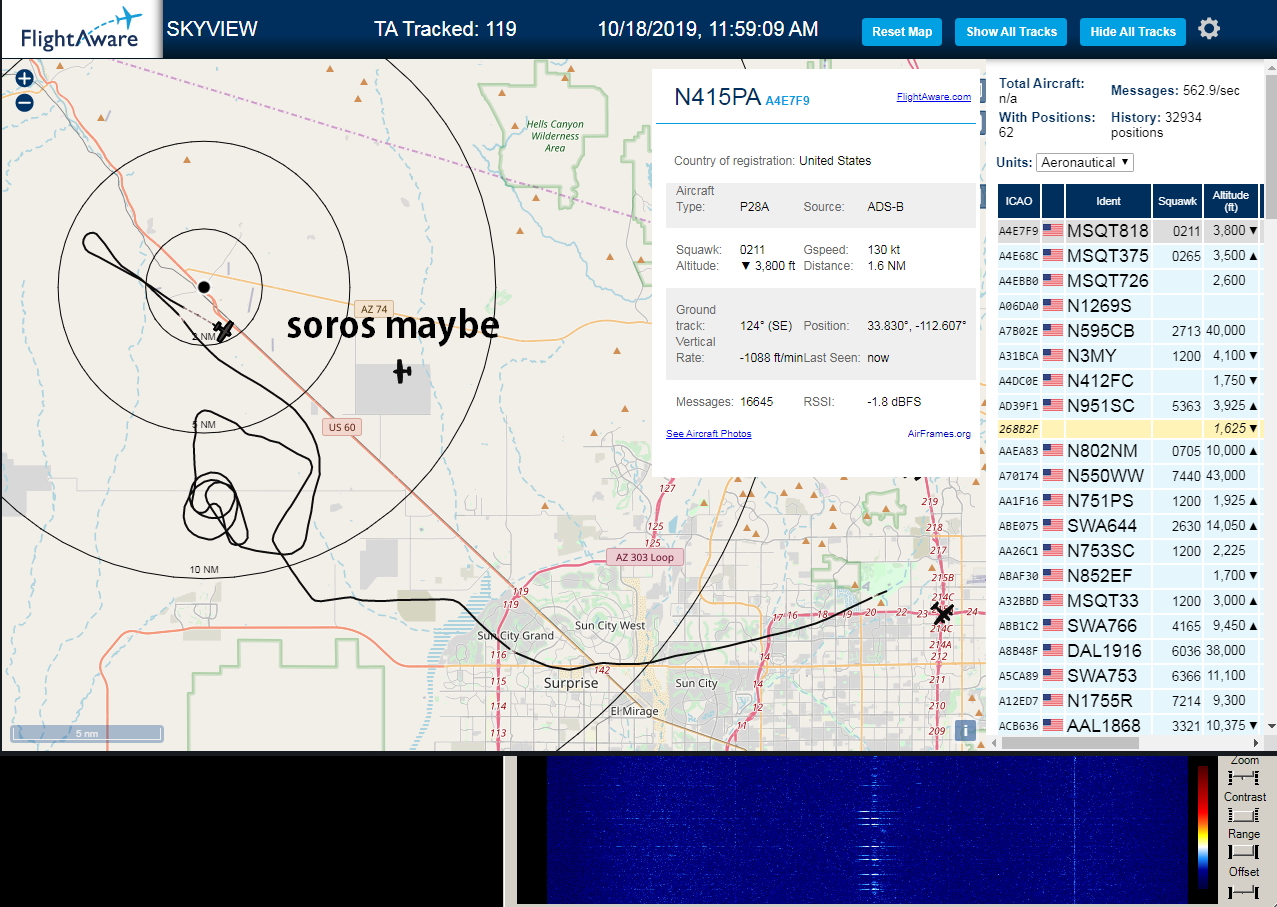Adjust the waterfall Range slider

(1244, 851)
